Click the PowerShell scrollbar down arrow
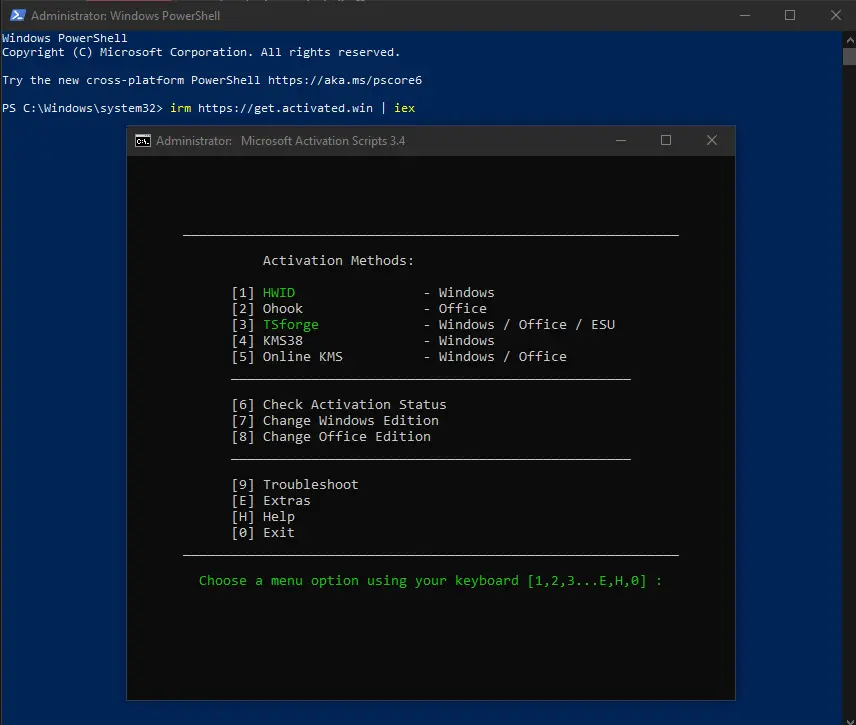 tap(849, 720)
